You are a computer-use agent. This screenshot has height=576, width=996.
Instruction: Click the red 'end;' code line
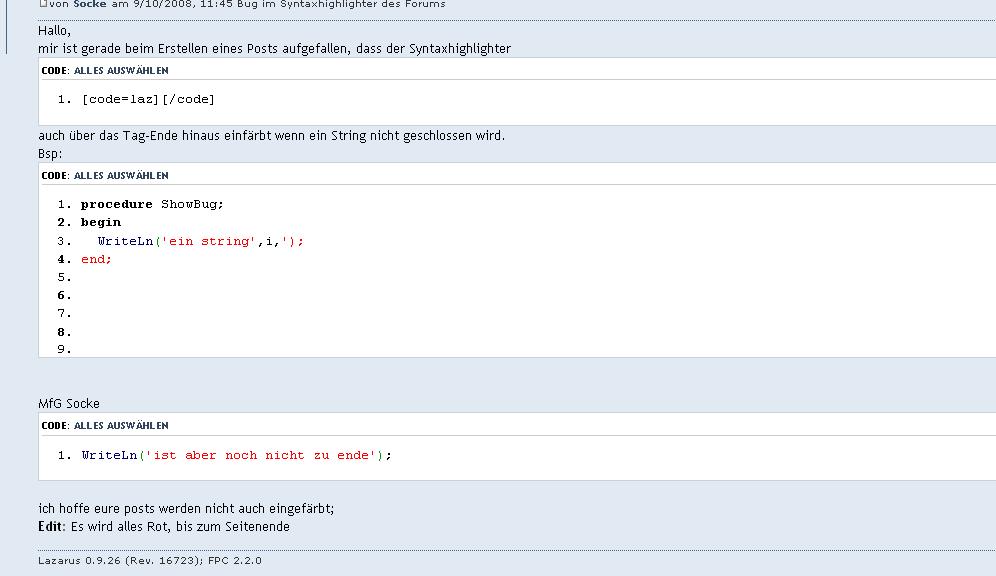[x=96, y=259]
